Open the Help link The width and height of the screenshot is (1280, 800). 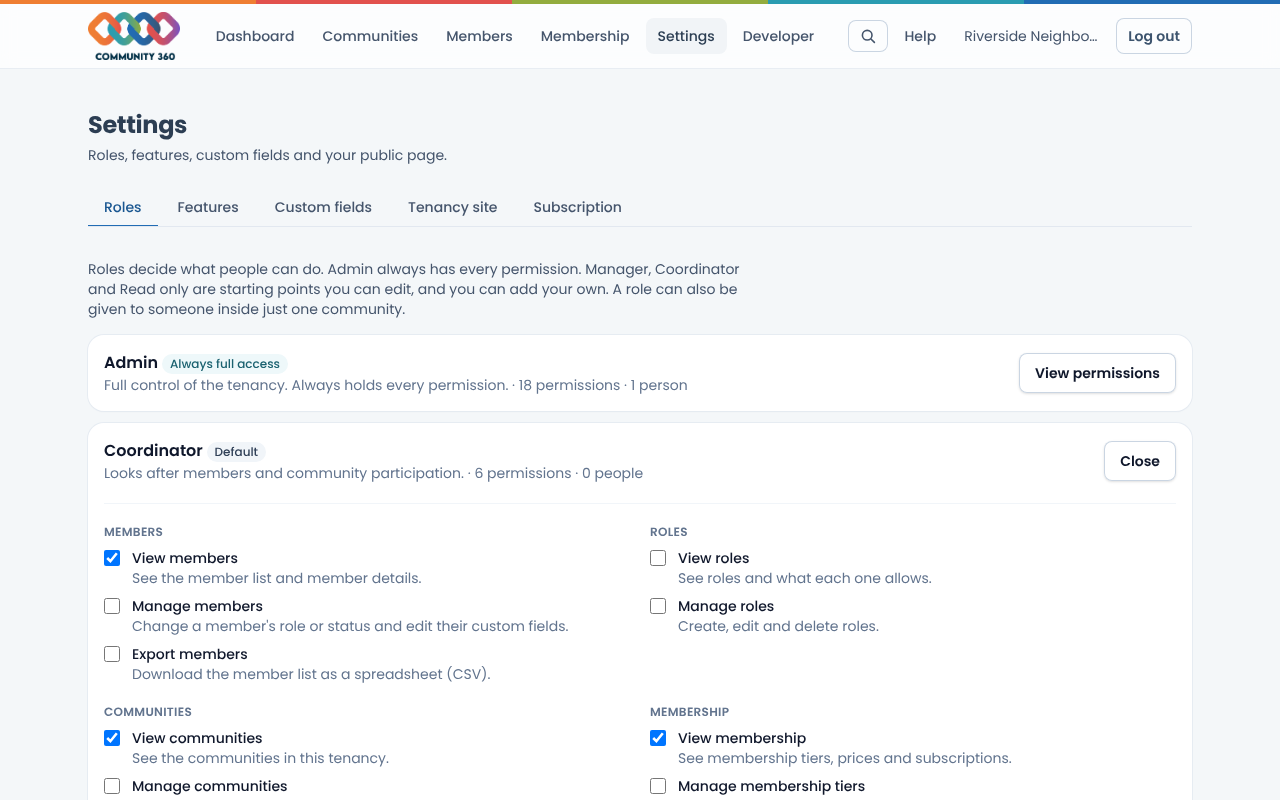[920, 36]
